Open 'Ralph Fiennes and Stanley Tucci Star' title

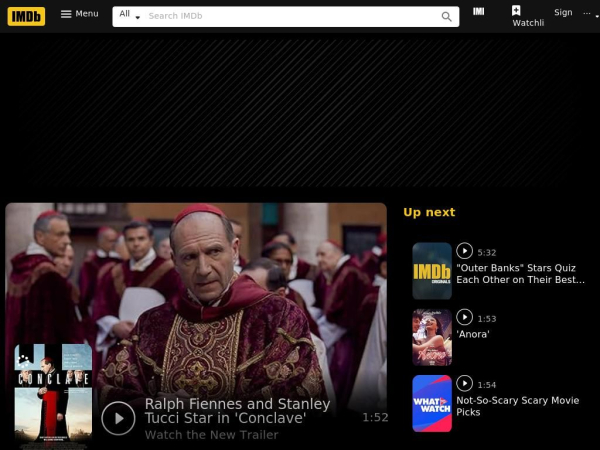pos(237,411)
